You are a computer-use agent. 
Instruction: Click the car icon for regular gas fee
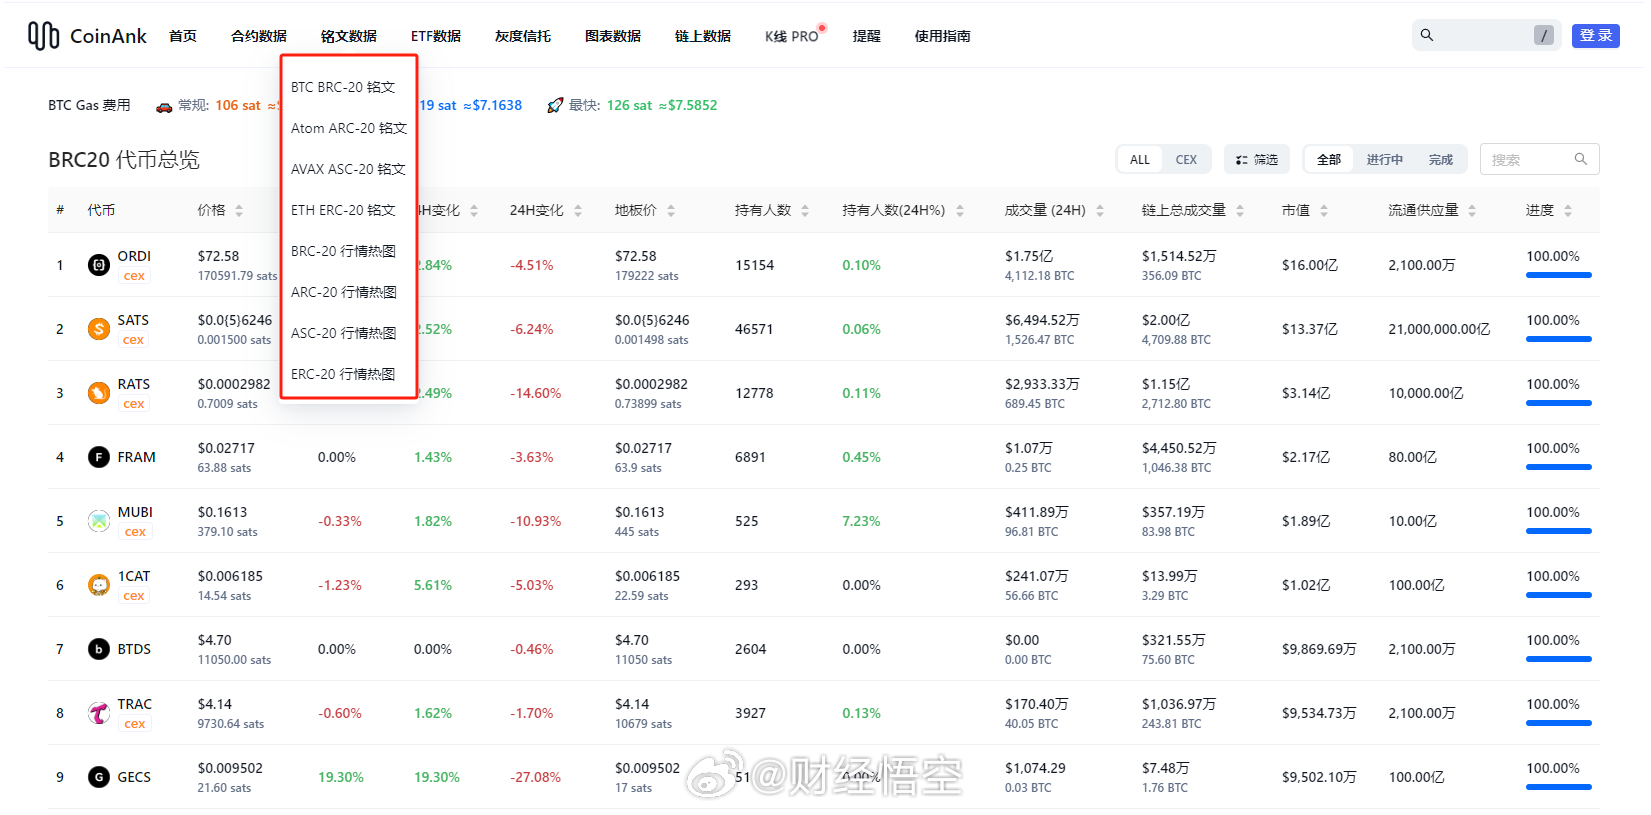(x=164, y=106)
